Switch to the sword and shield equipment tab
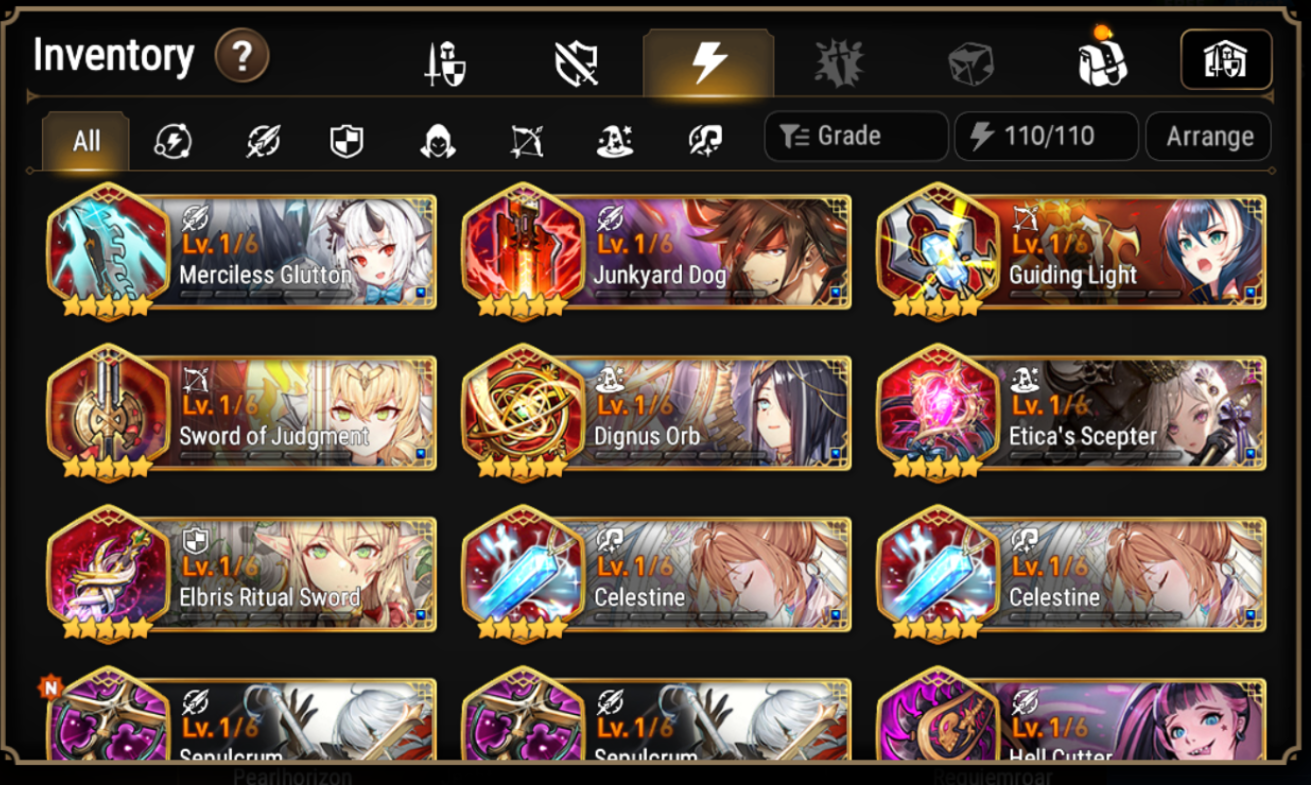The image size is (1311, 785). pyautogui.click(x=444, y=64)
